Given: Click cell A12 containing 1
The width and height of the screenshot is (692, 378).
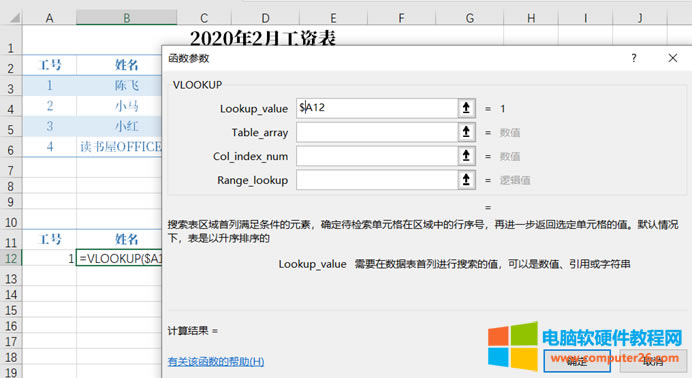Looking at the screenshot, I should point(49,258).
